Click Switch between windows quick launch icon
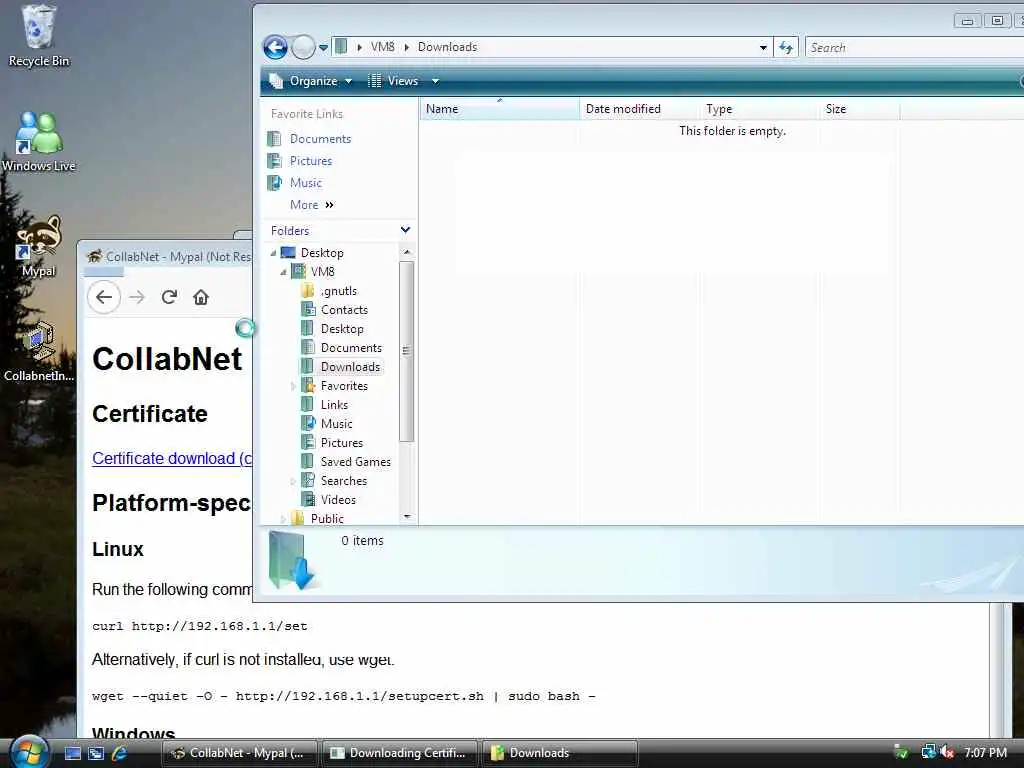This screenshot has width=1024, height=768. coord(96,753)
